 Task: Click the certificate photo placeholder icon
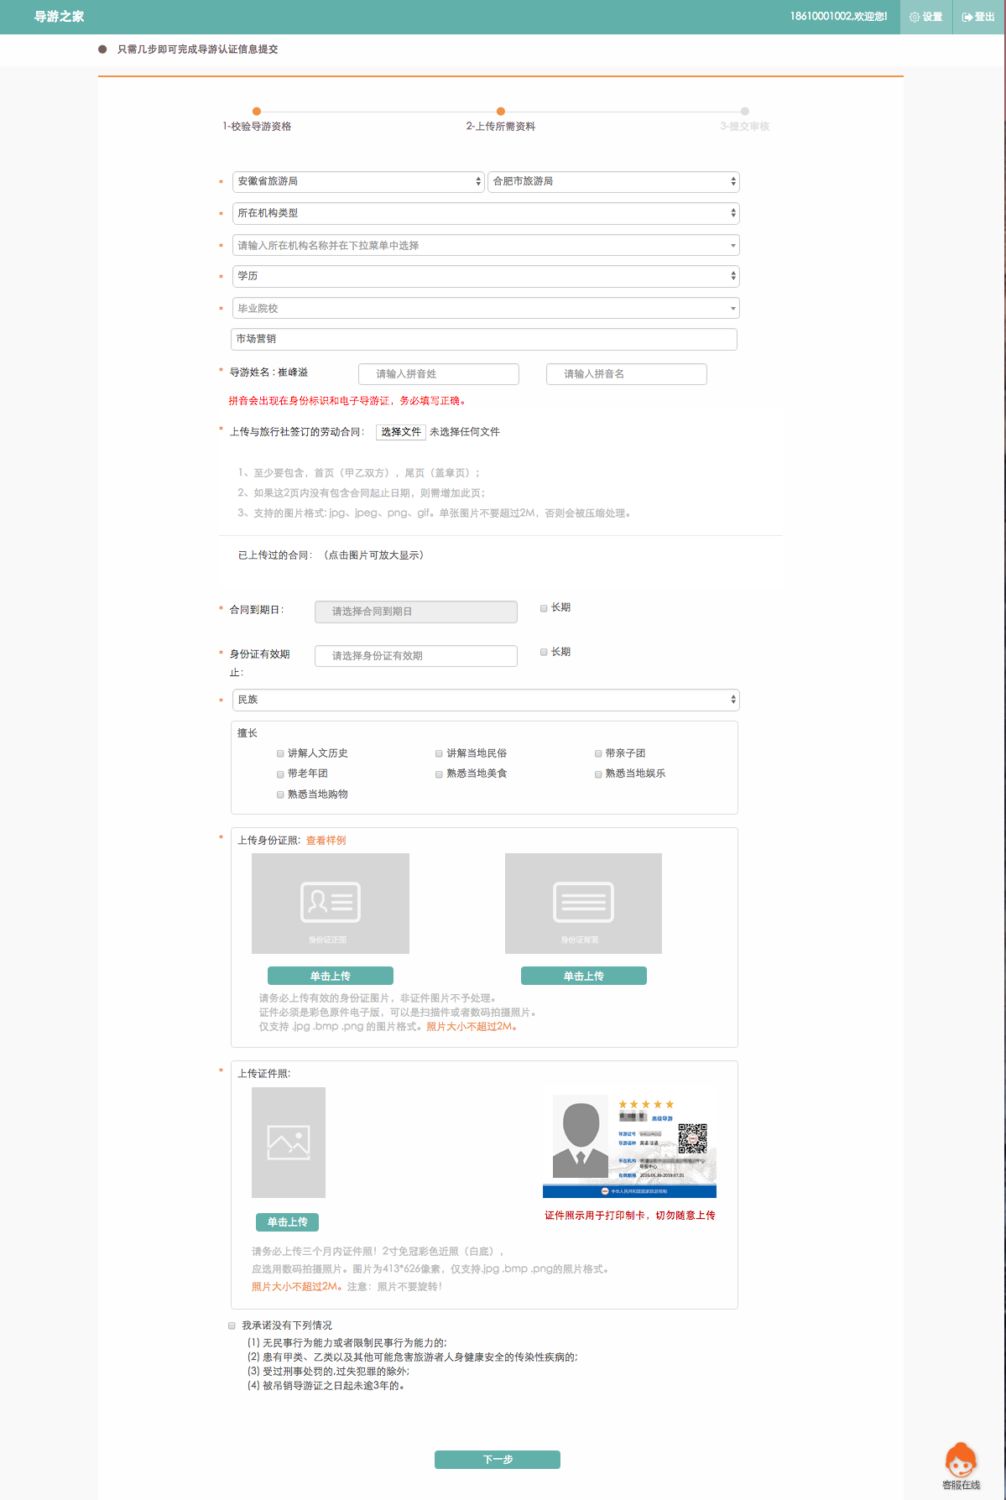(x=287, y=1140)
